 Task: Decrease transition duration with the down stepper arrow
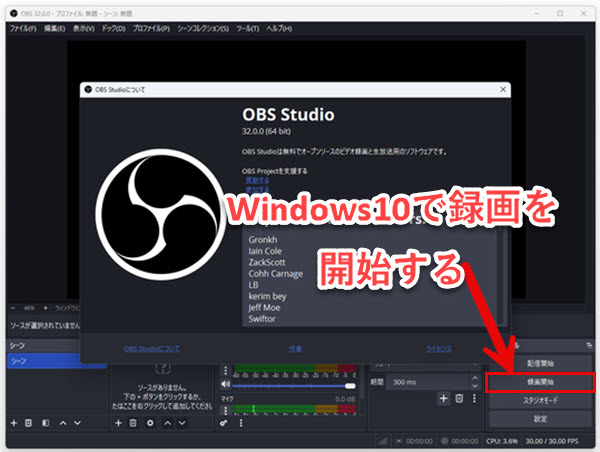[475, 386]
